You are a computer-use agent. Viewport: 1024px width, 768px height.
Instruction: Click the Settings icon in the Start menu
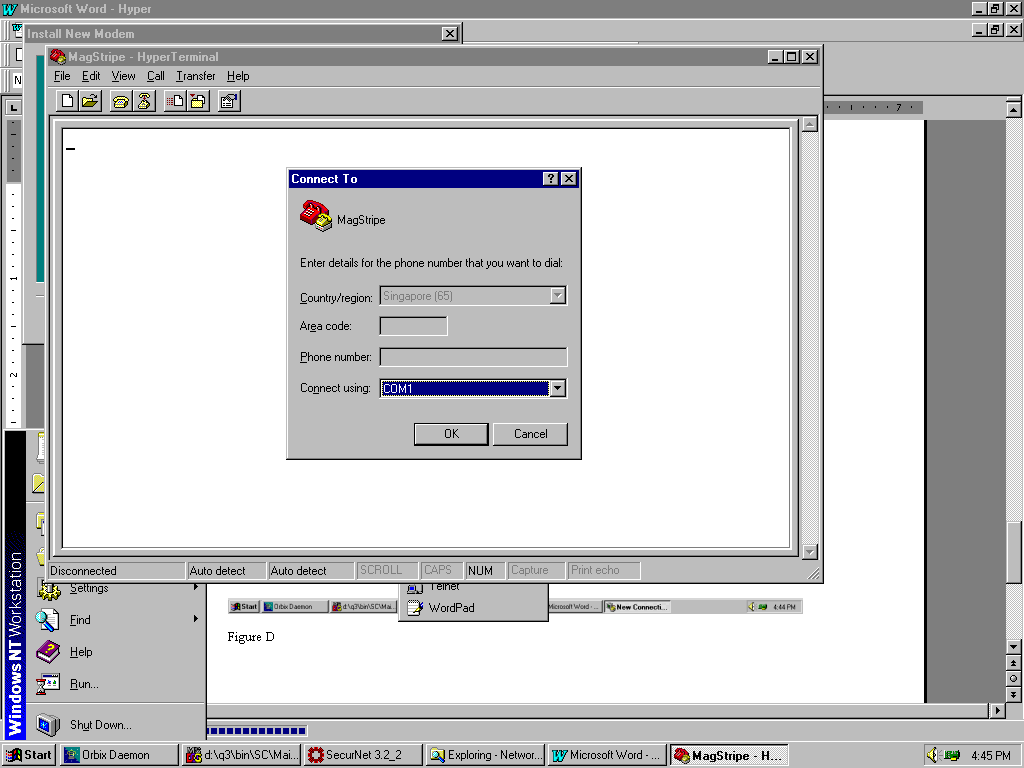[49, 590]
